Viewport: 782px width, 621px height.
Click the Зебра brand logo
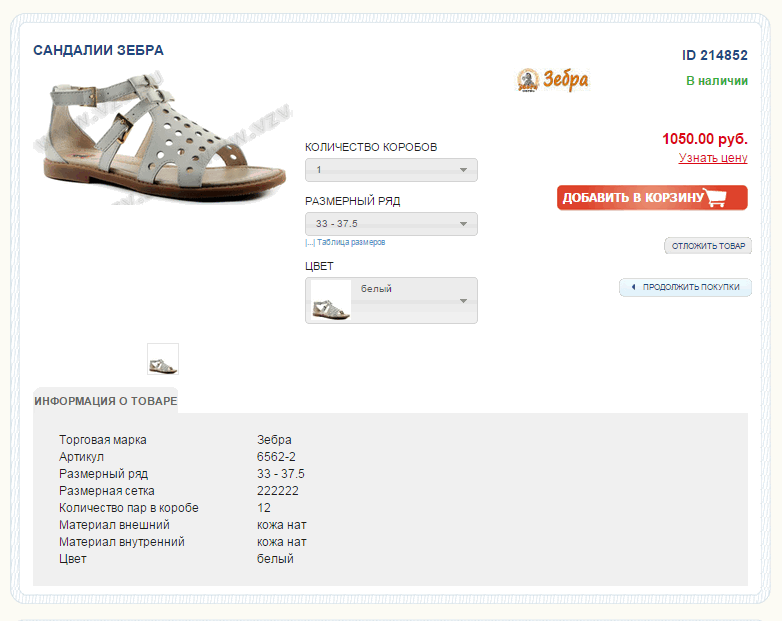[x=552, y=79]
